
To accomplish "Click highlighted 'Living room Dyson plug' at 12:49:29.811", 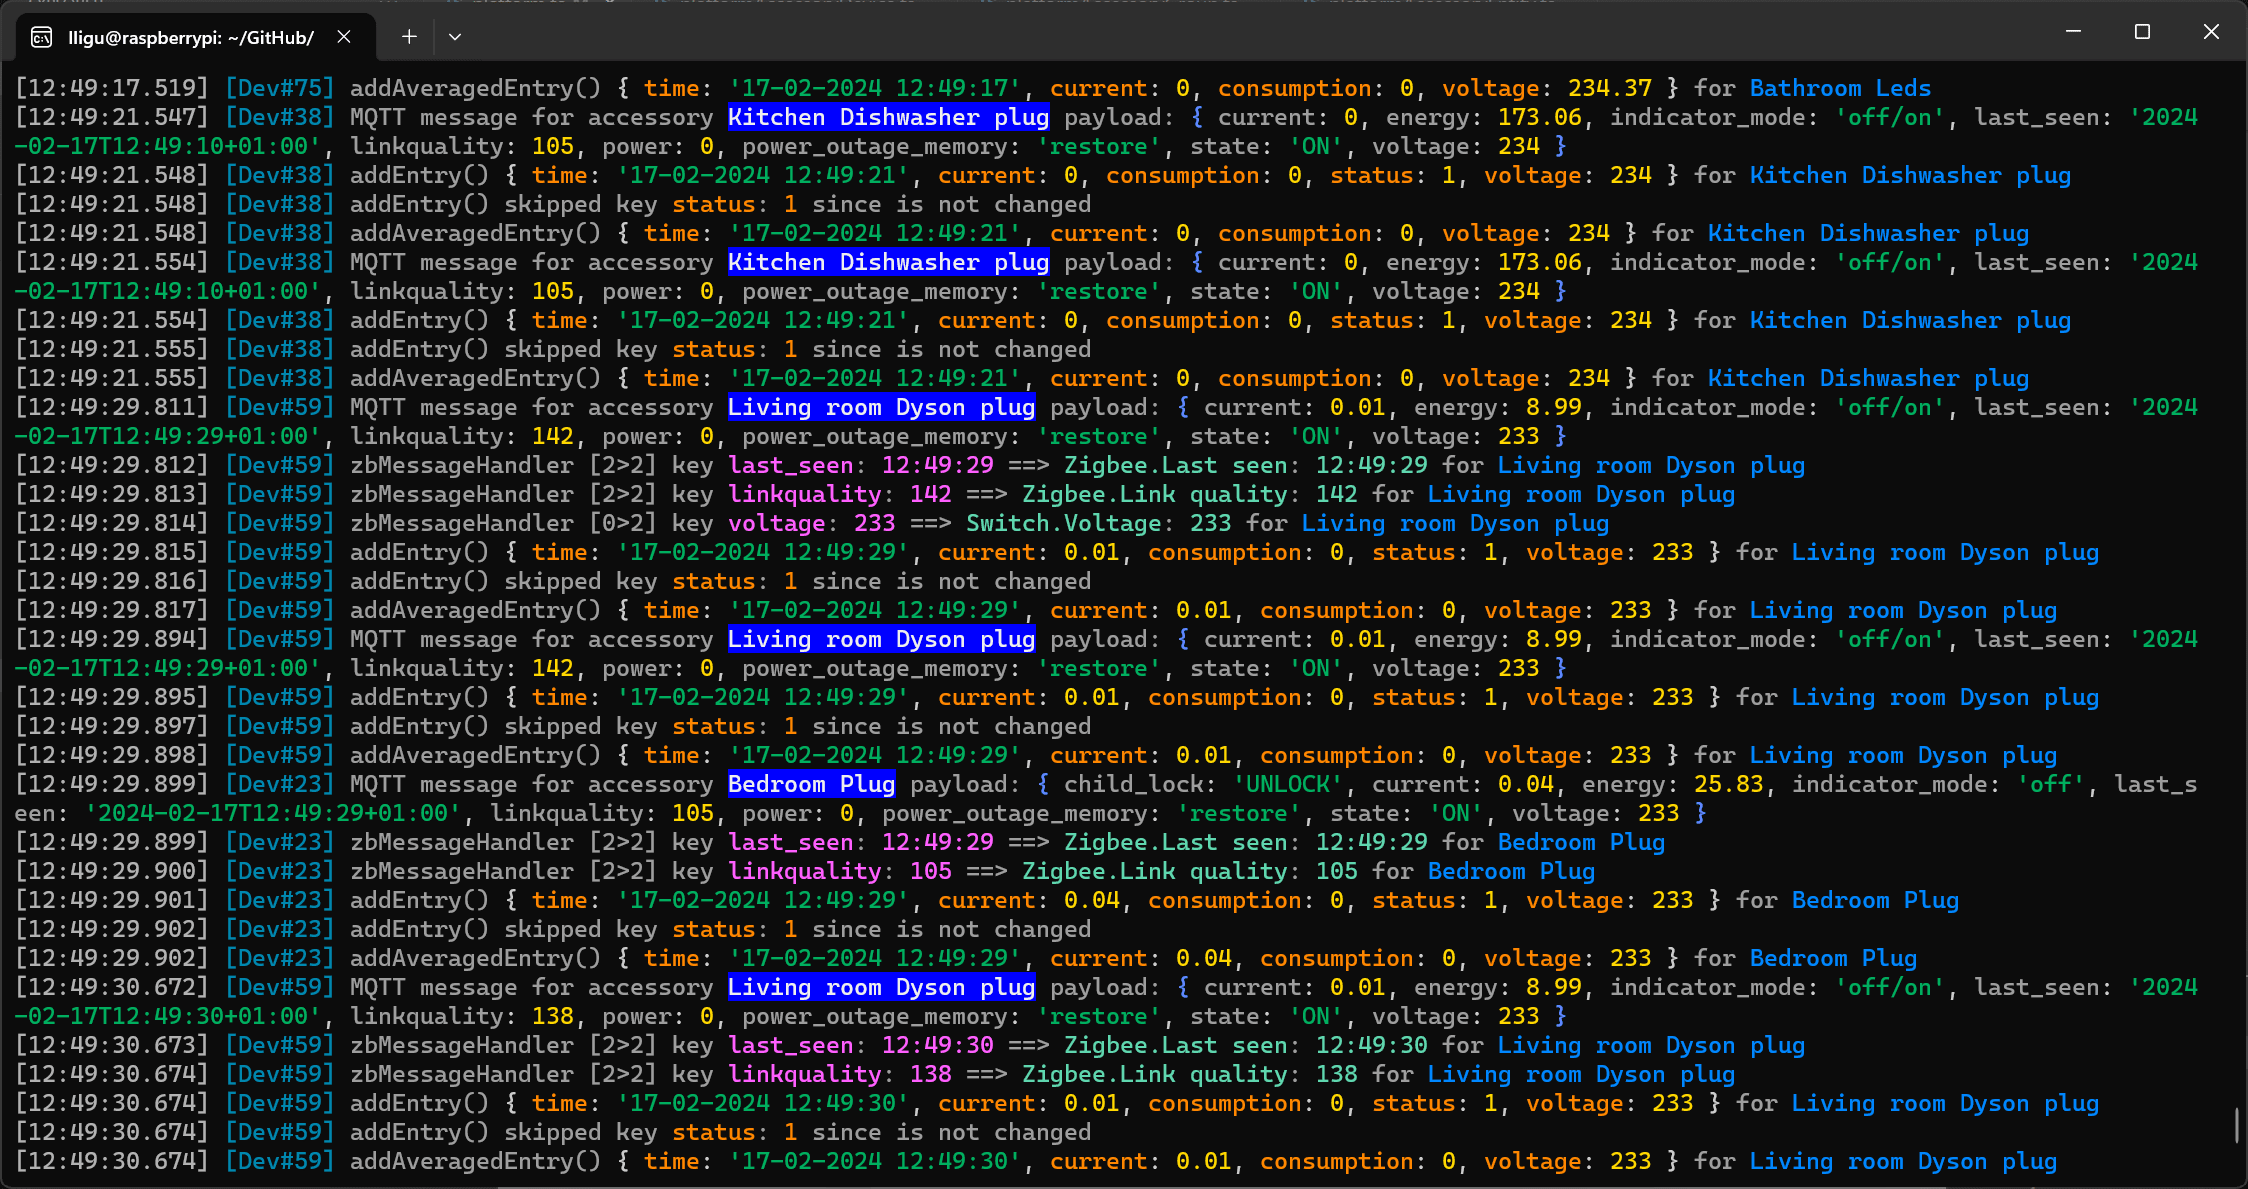I will 881,407.
